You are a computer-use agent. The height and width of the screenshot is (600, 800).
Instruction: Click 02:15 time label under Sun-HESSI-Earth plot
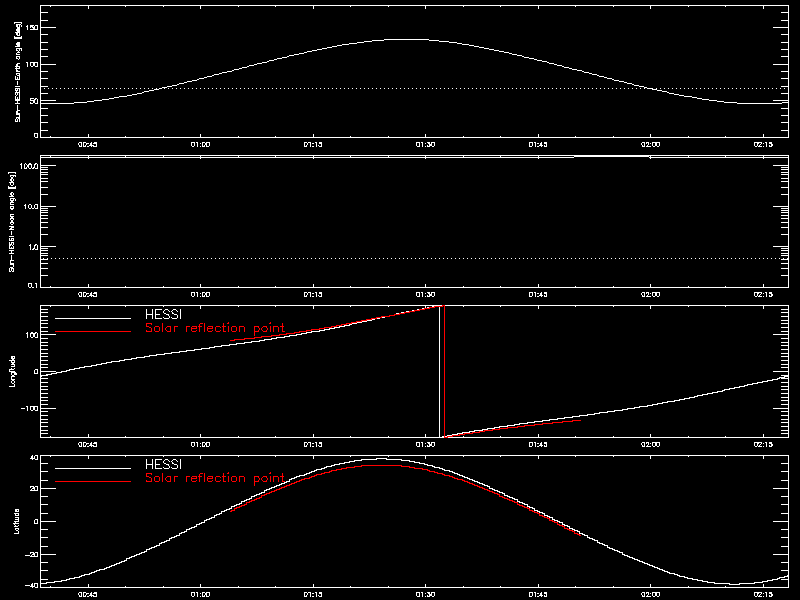pyautogui.click(x=763, y=144)
